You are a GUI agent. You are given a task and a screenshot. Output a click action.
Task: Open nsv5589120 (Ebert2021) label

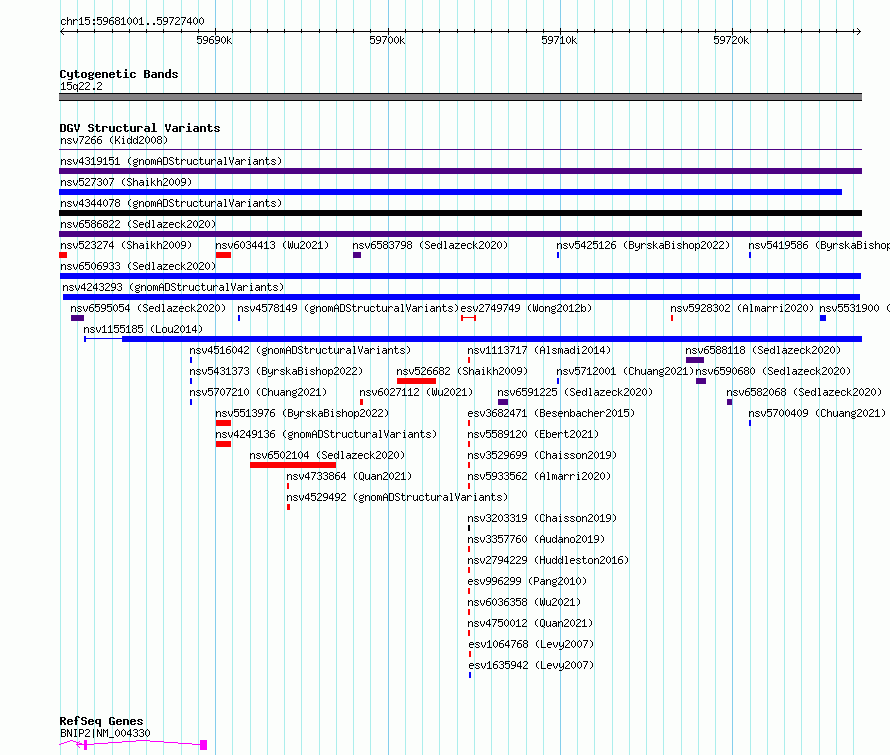click(534, 434)
